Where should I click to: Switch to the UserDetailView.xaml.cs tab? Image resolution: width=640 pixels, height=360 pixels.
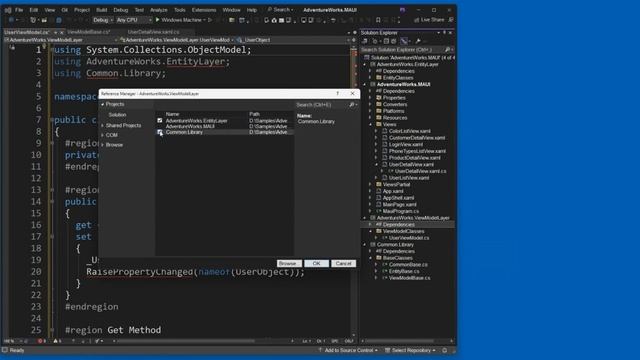(x=153, y=32)
